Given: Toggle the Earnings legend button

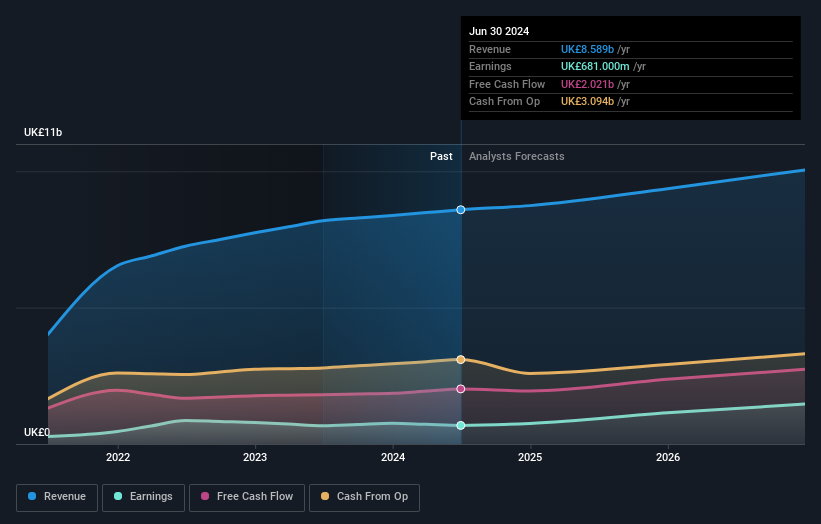Looking at the screenshot, I should click(143, 497).
